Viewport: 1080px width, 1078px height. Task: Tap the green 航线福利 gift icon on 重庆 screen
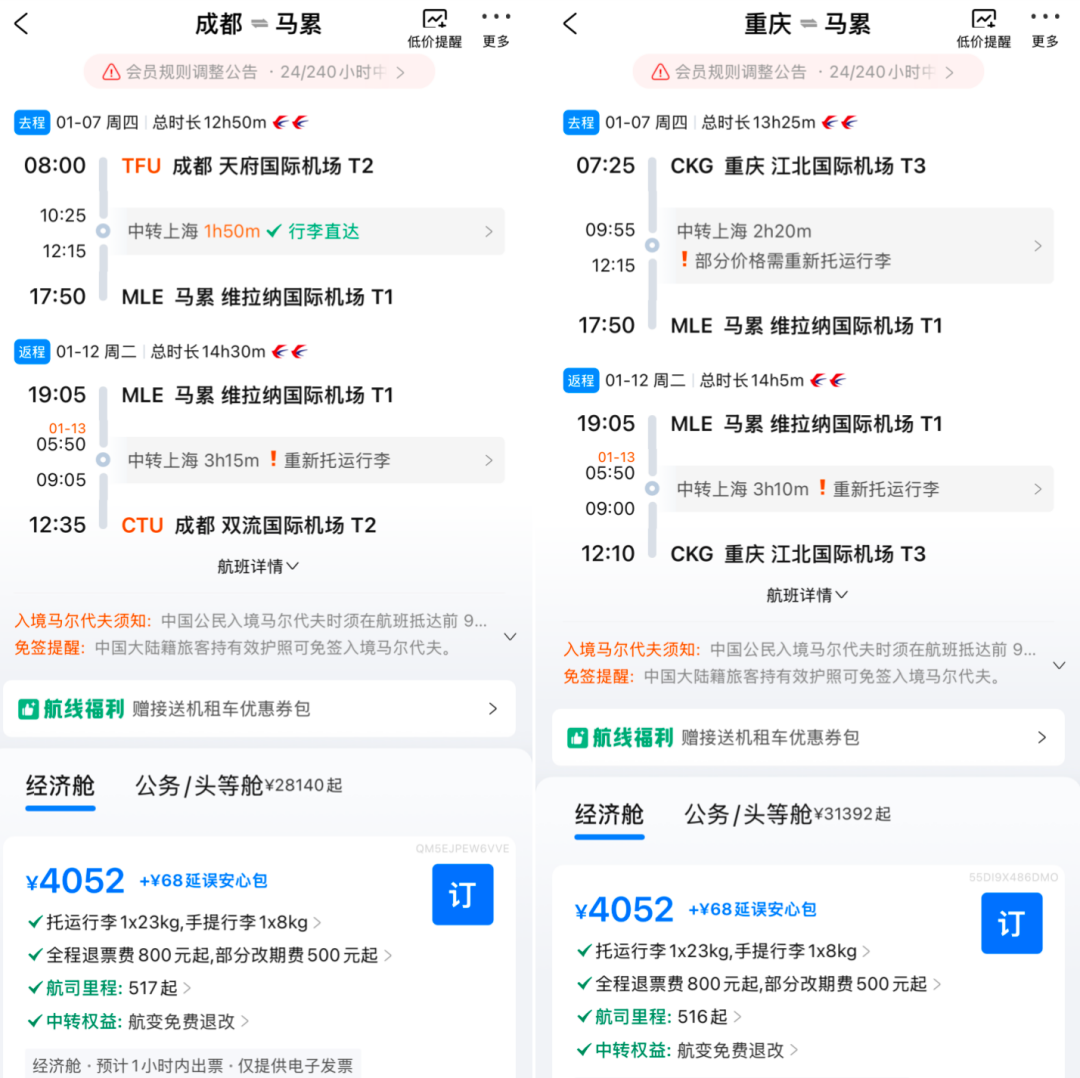tap(577, 738)
